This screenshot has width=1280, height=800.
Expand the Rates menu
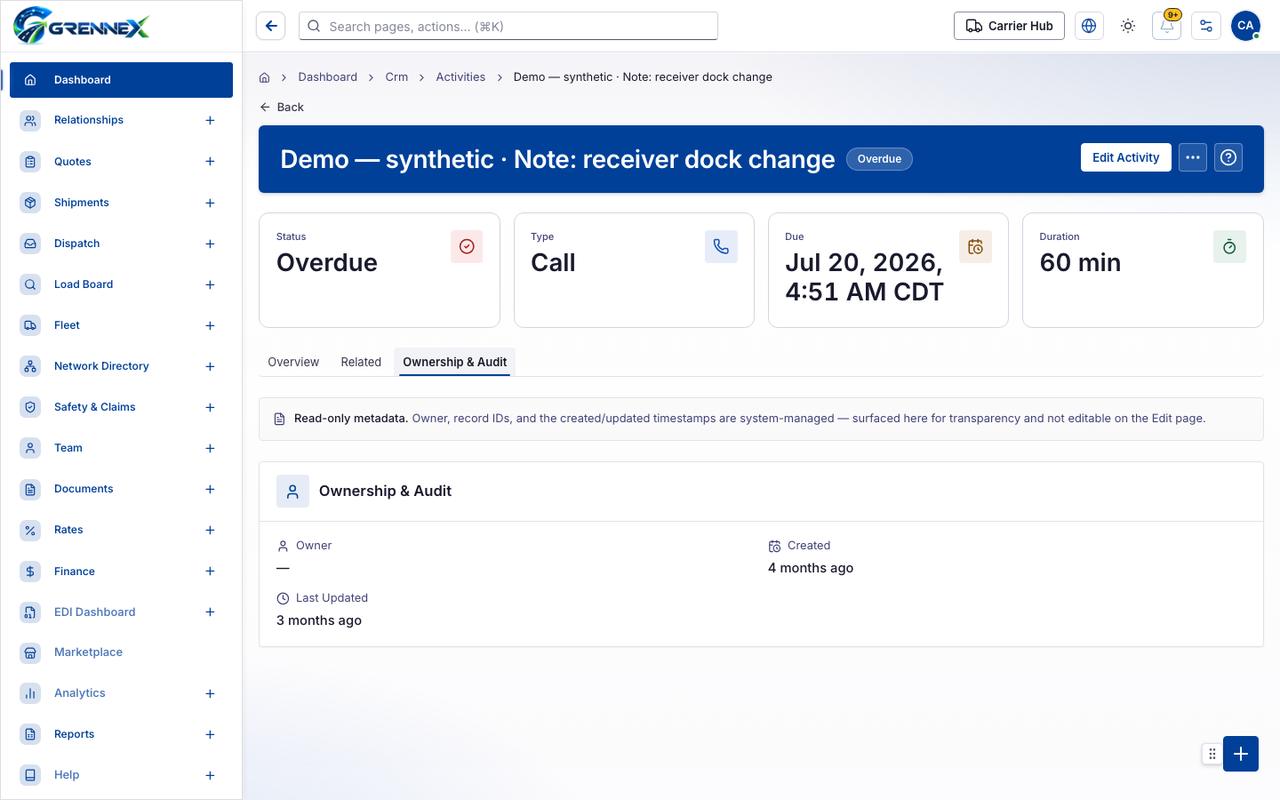point(210,530)
